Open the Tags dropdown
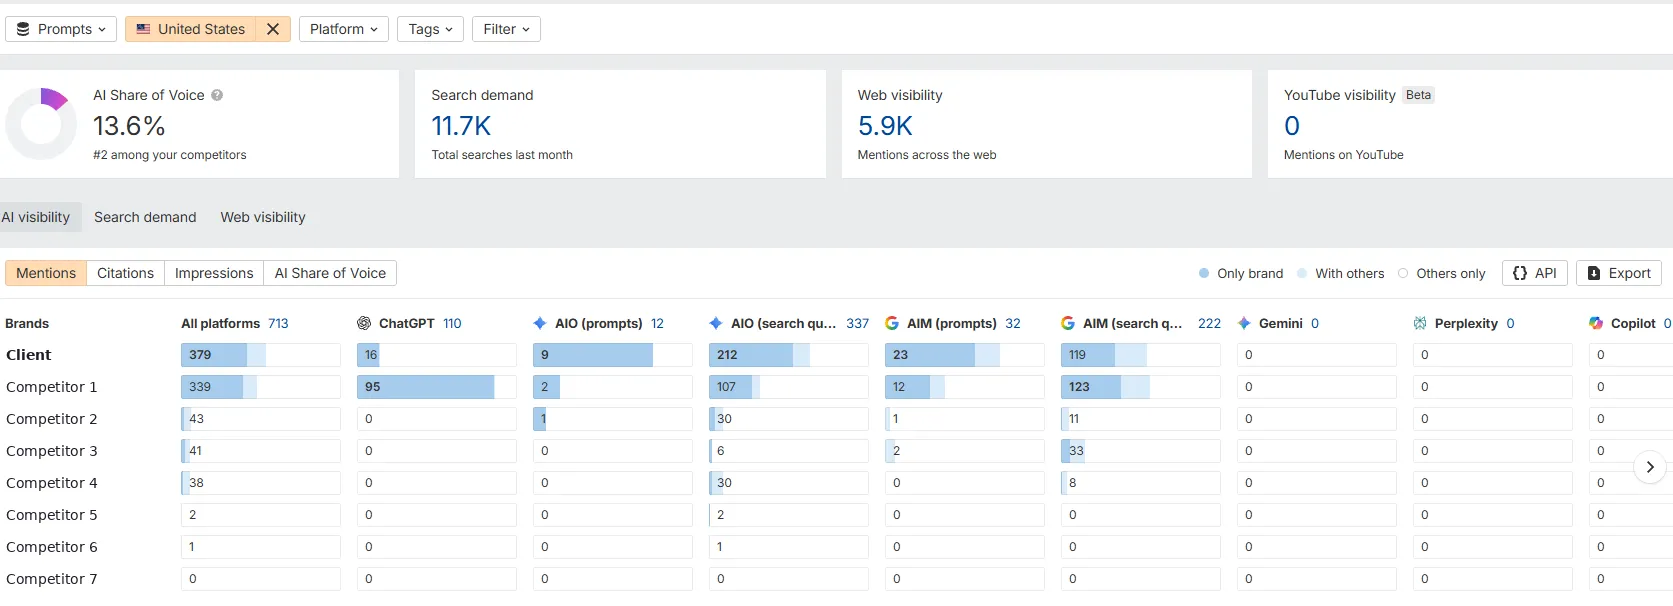 [x=430, y=29]
